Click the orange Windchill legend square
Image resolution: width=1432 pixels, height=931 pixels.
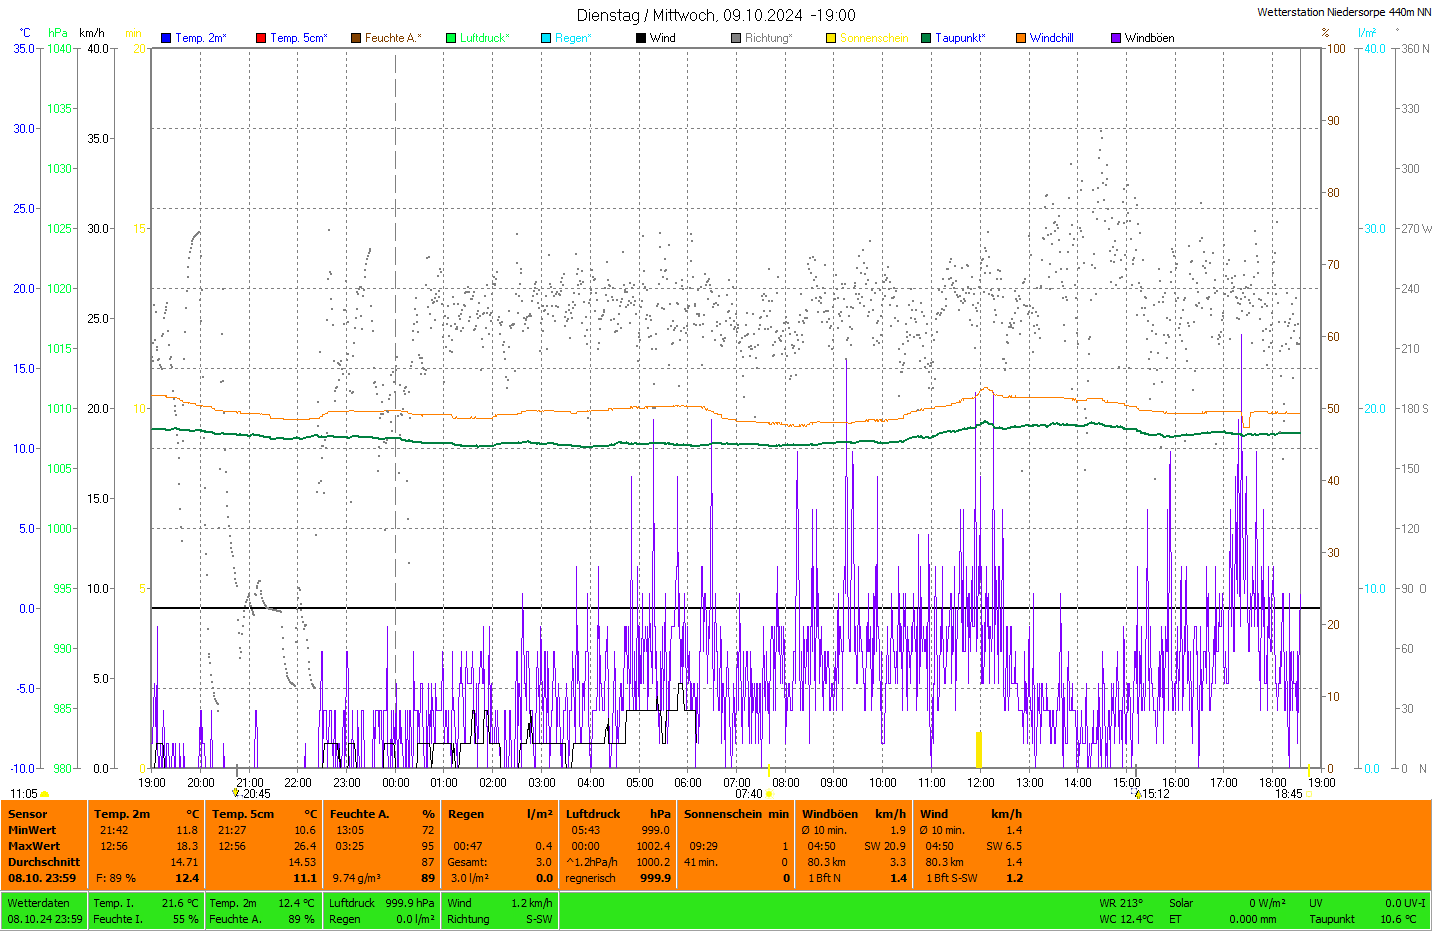tap(1021, 38)
